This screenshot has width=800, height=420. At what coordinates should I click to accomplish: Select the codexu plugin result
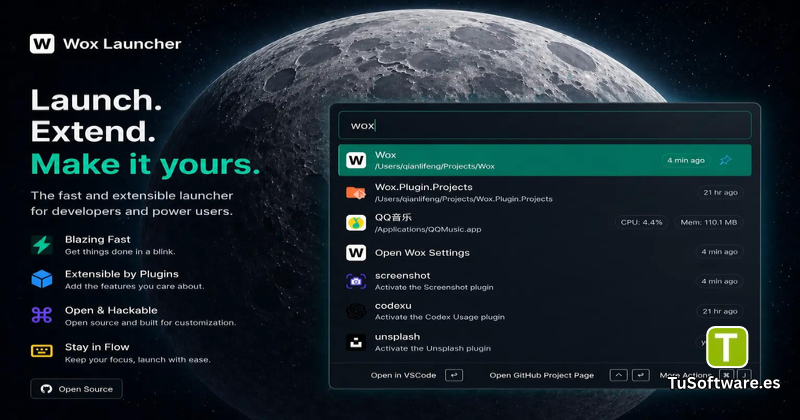545,311
